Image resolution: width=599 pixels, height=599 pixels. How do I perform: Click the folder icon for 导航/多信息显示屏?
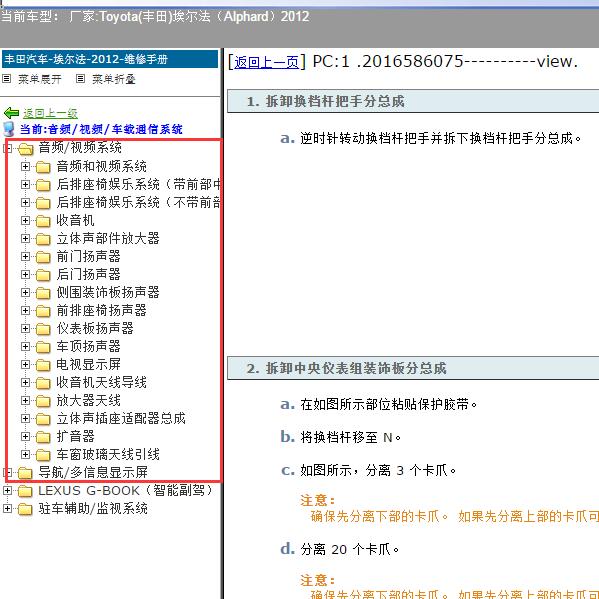[25, 473]
